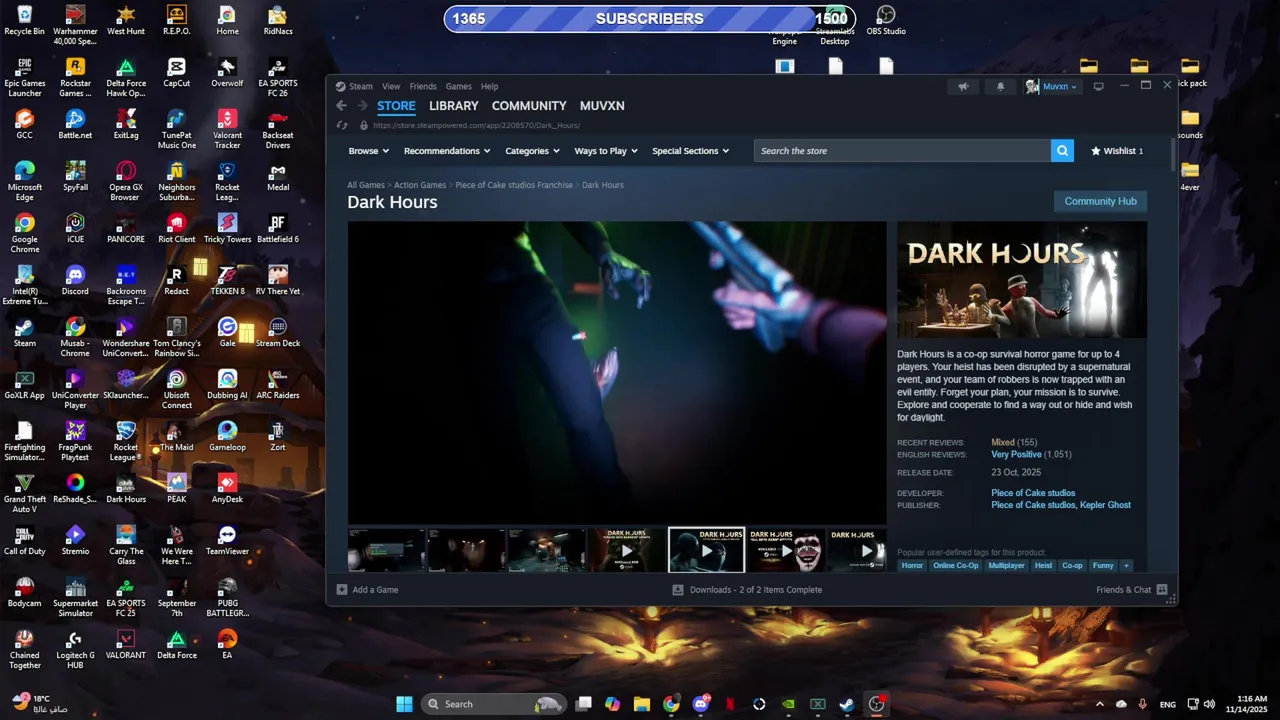Screen dimensions: 1280x720
Task: Switch to the STORE tab
Action: coord(396,106)
